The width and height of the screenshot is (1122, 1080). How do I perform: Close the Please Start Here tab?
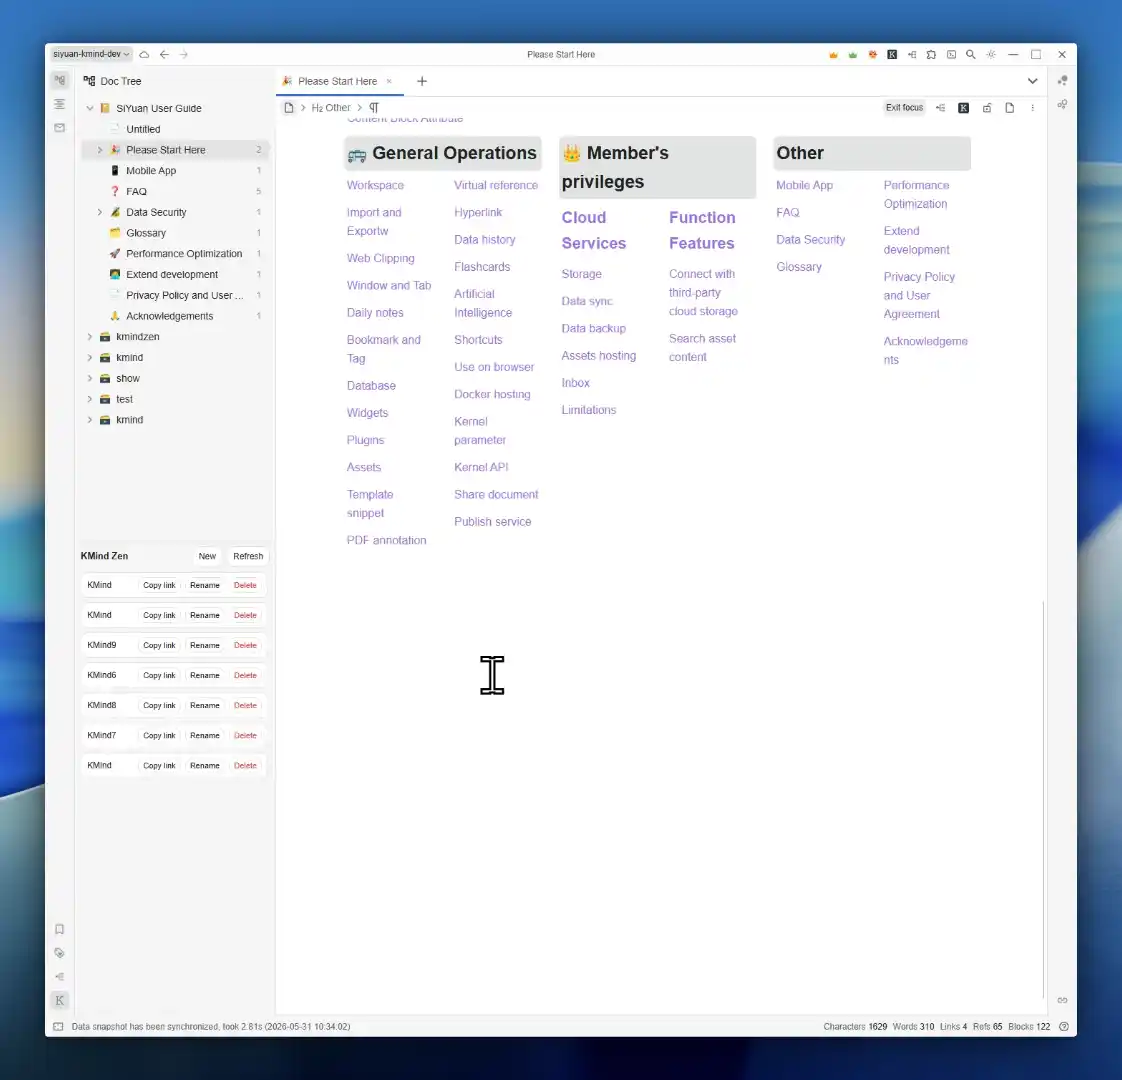click(389, 81)
